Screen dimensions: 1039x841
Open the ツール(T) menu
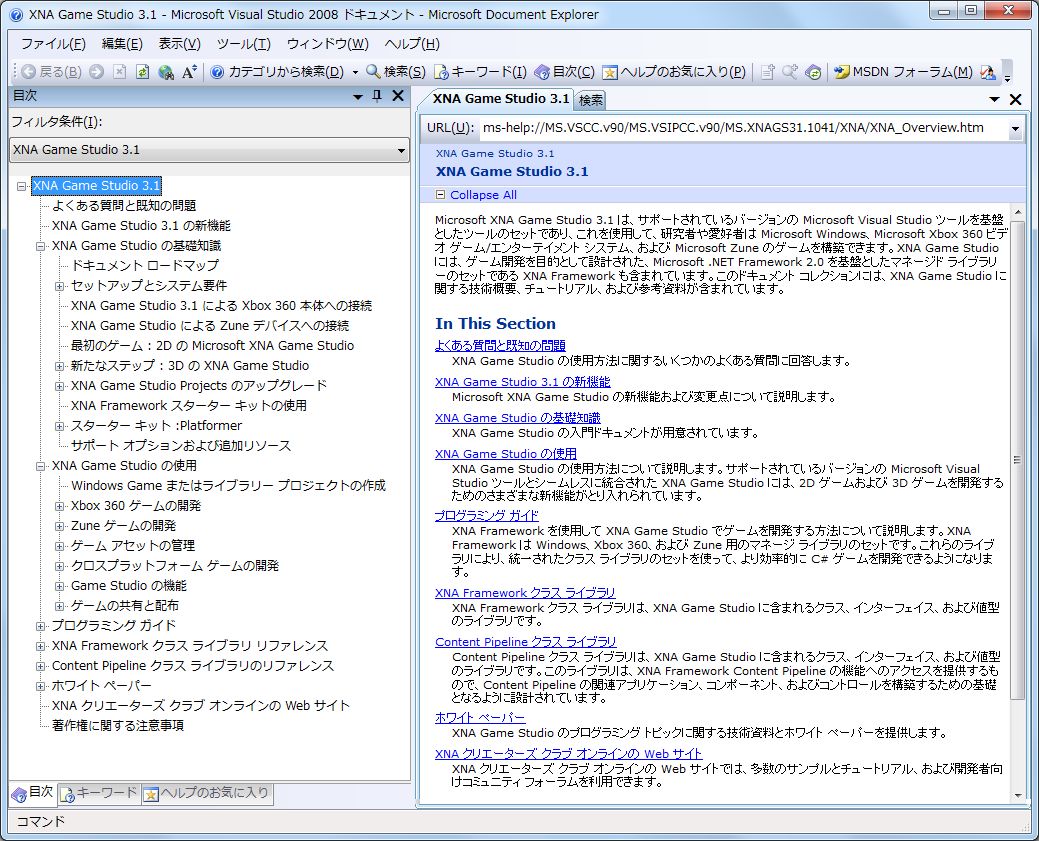pyautogui.click(x=243, y=44)
